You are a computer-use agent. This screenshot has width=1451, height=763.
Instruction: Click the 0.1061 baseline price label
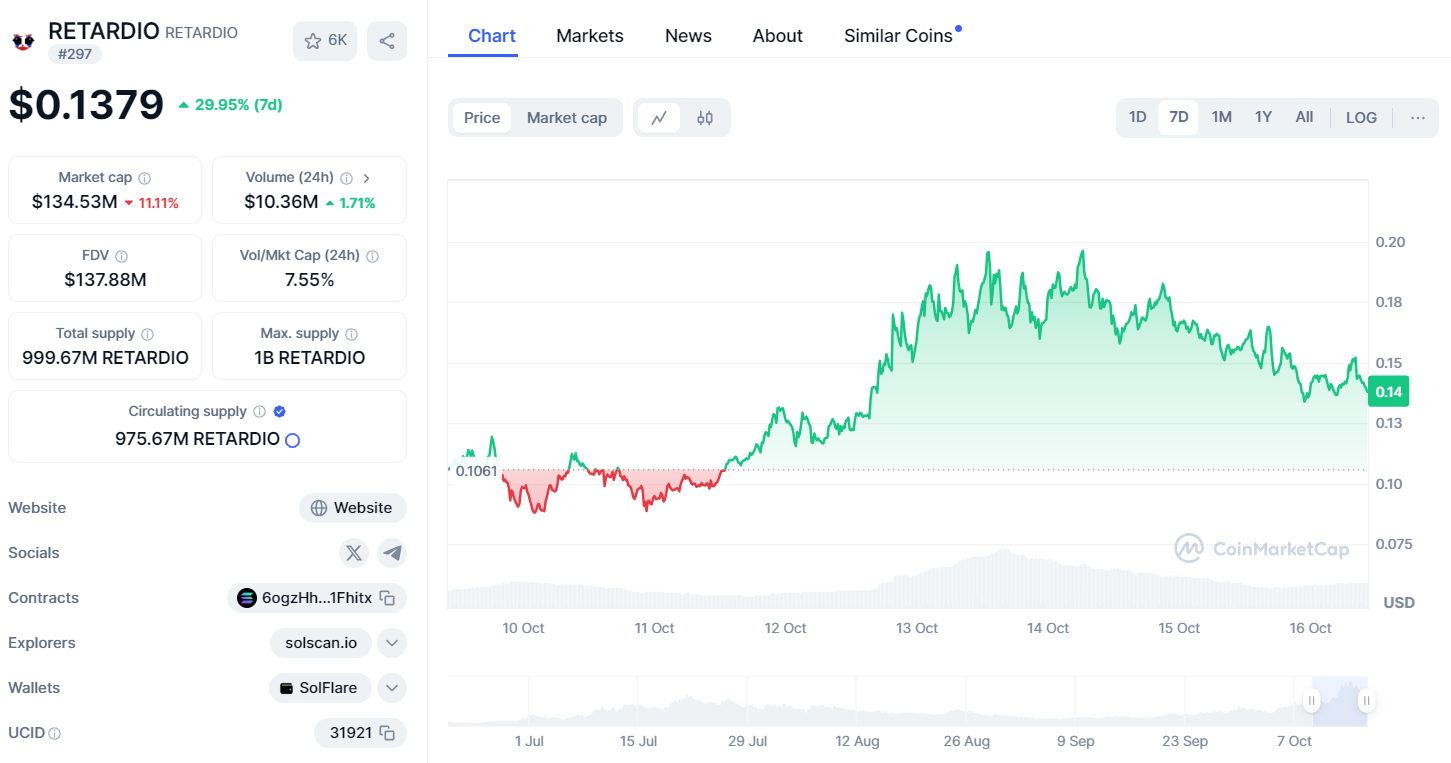476,471
